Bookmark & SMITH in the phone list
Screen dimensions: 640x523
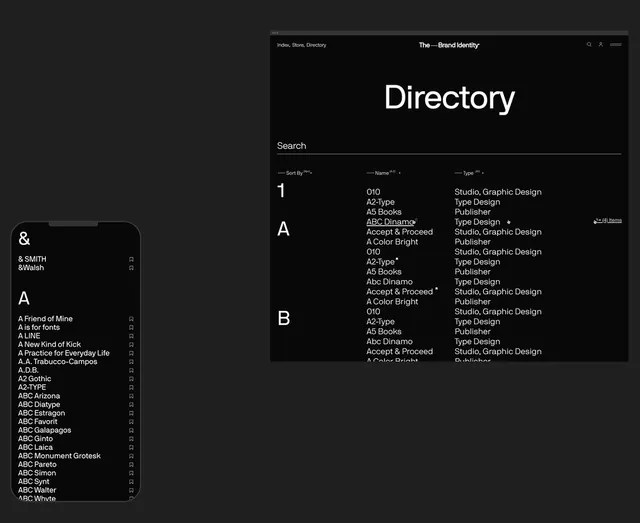pos(131,259)
